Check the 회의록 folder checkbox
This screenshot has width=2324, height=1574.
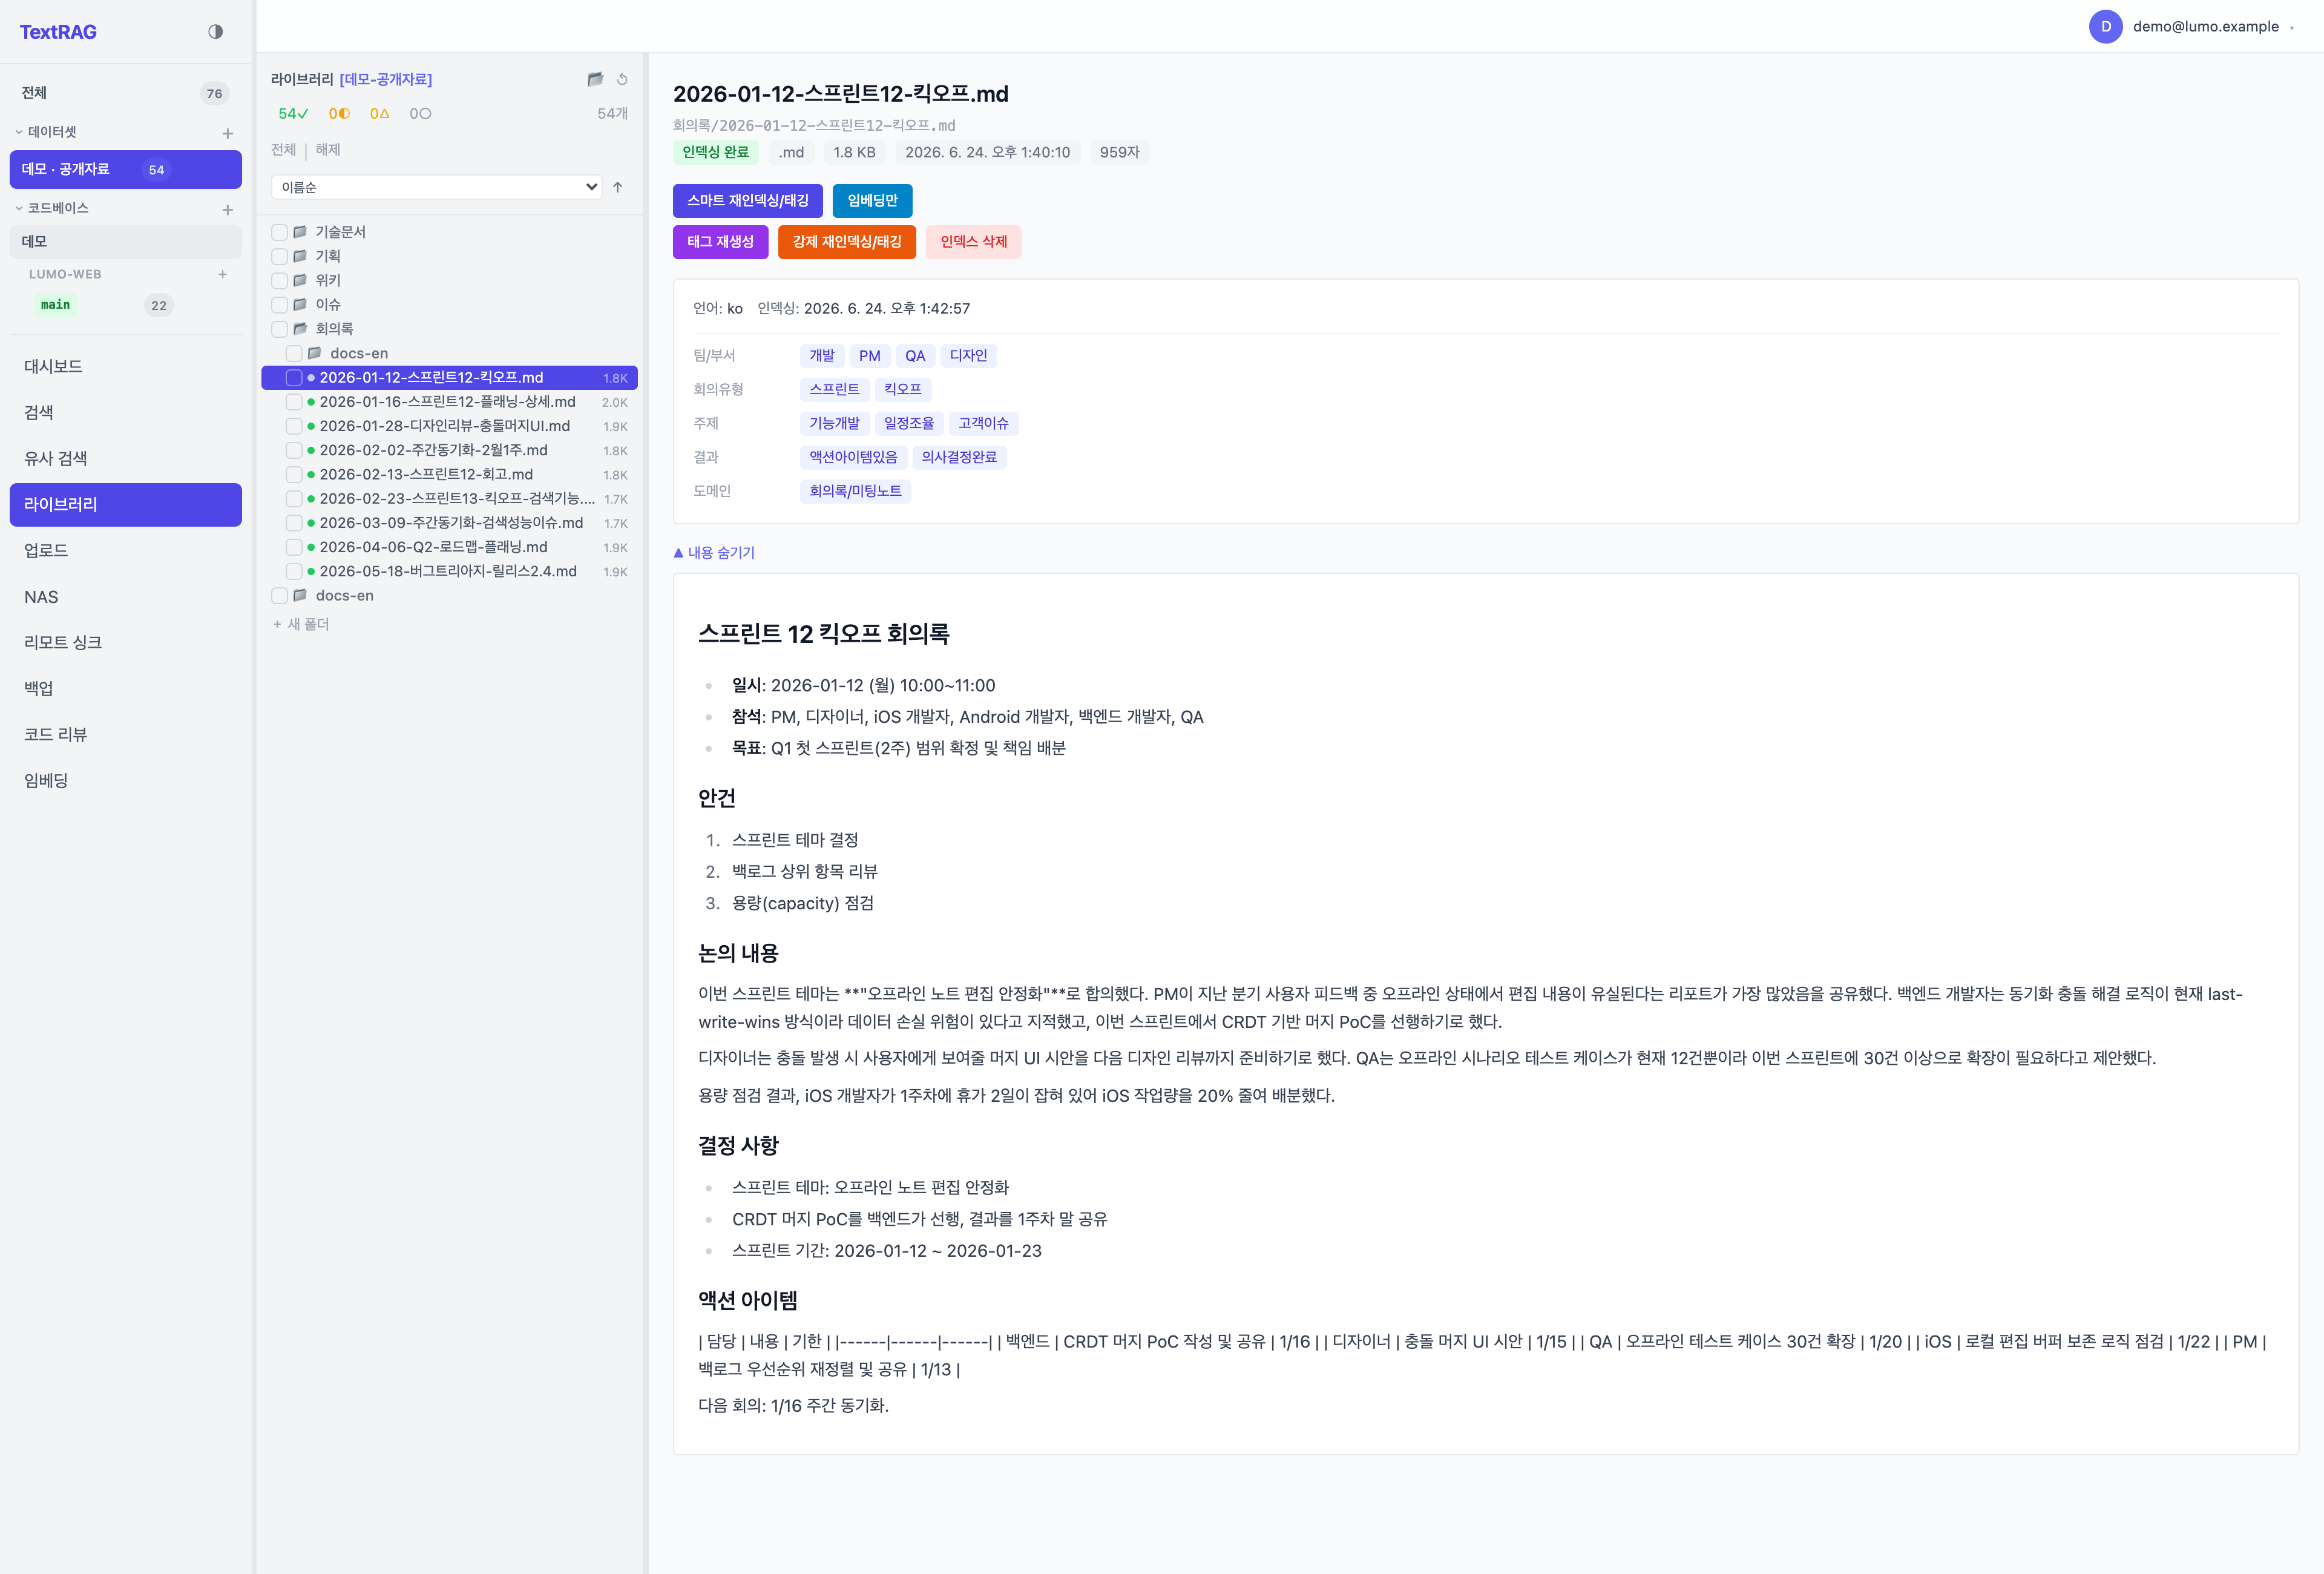pos(280,328)
